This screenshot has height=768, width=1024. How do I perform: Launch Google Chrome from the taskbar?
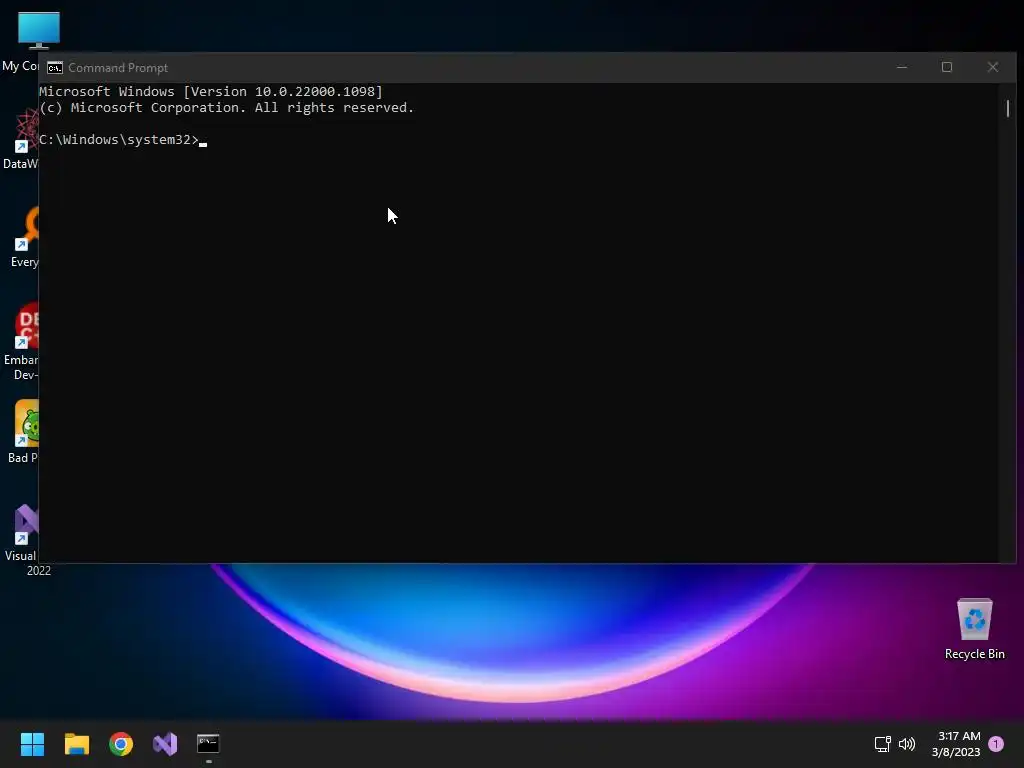[121, 744]
